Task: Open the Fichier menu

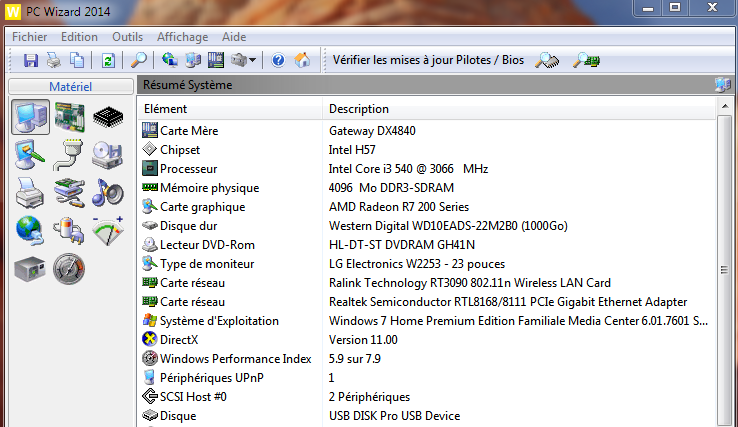Action: coord(30,37)
